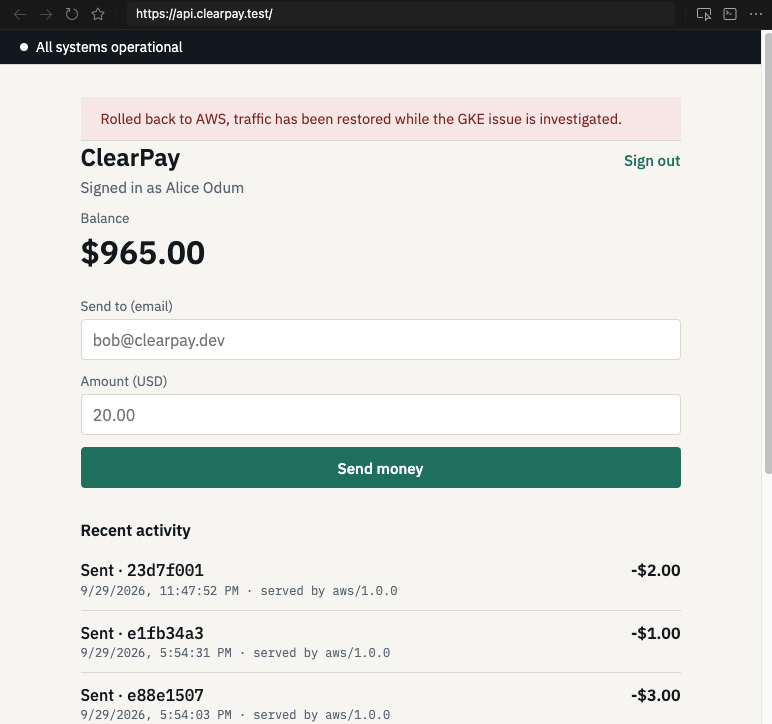Open the element picker icon in toolbar

(x=704, y=14)
